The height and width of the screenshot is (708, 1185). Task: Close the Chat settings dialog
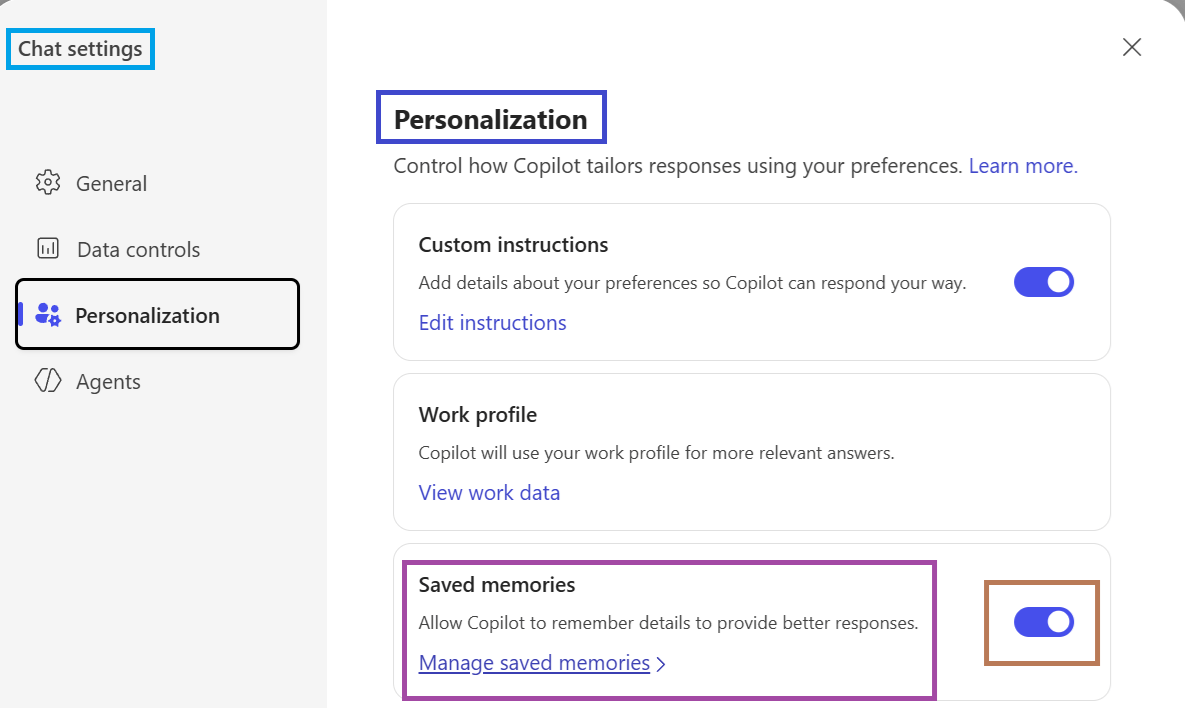[1132, 47]
